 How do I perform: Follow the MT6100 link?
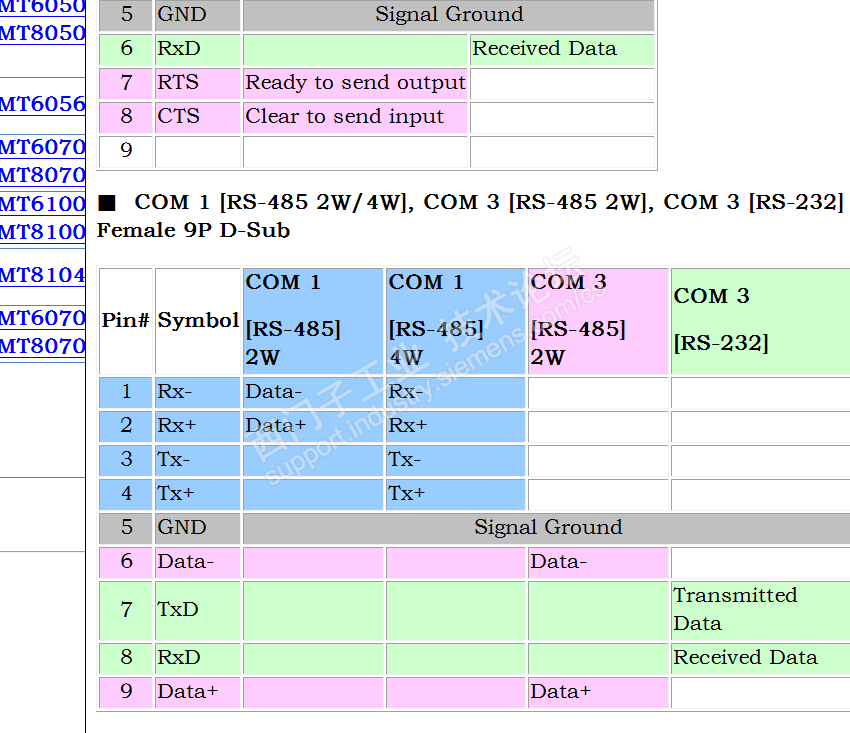(42, 204)
